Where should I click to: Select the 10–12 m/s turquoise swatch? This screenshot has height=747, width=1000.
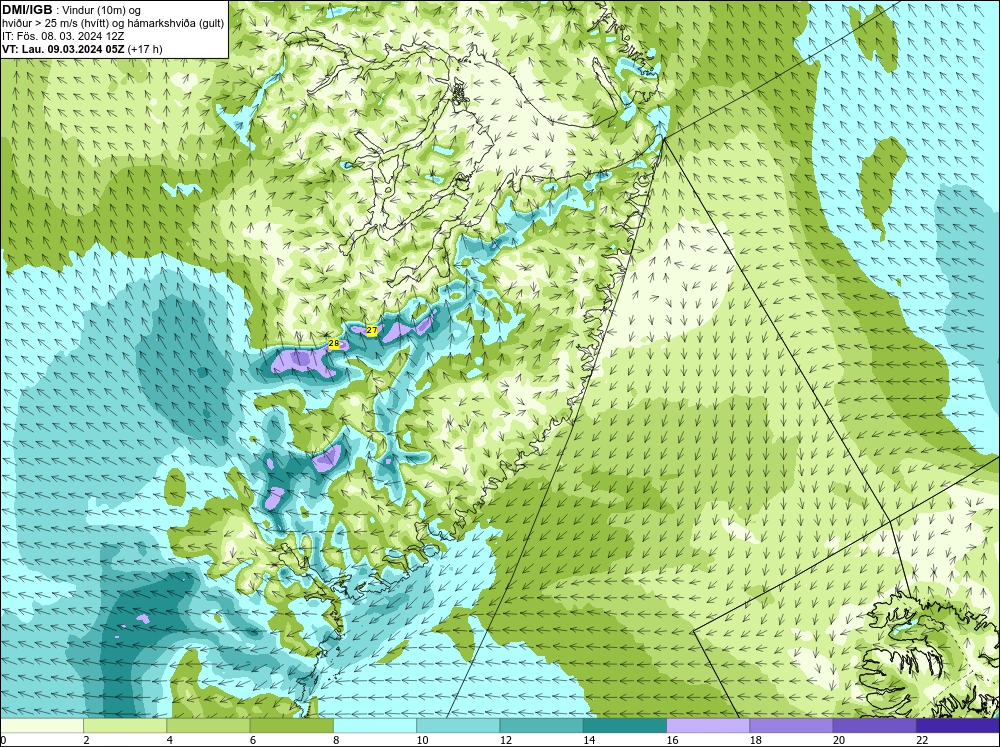458,726
